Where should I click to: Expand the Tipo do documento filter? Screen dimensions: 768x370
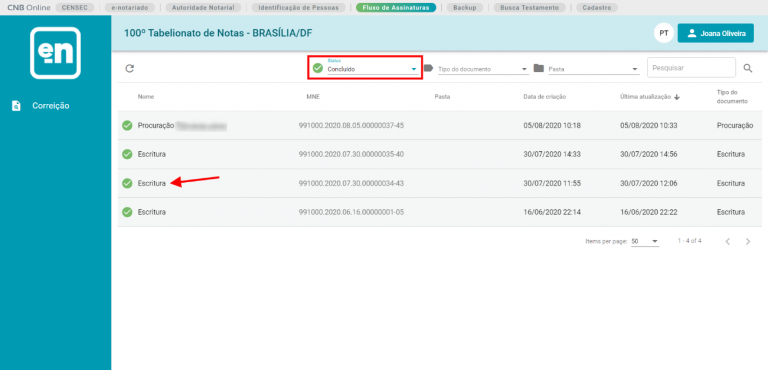482,69
